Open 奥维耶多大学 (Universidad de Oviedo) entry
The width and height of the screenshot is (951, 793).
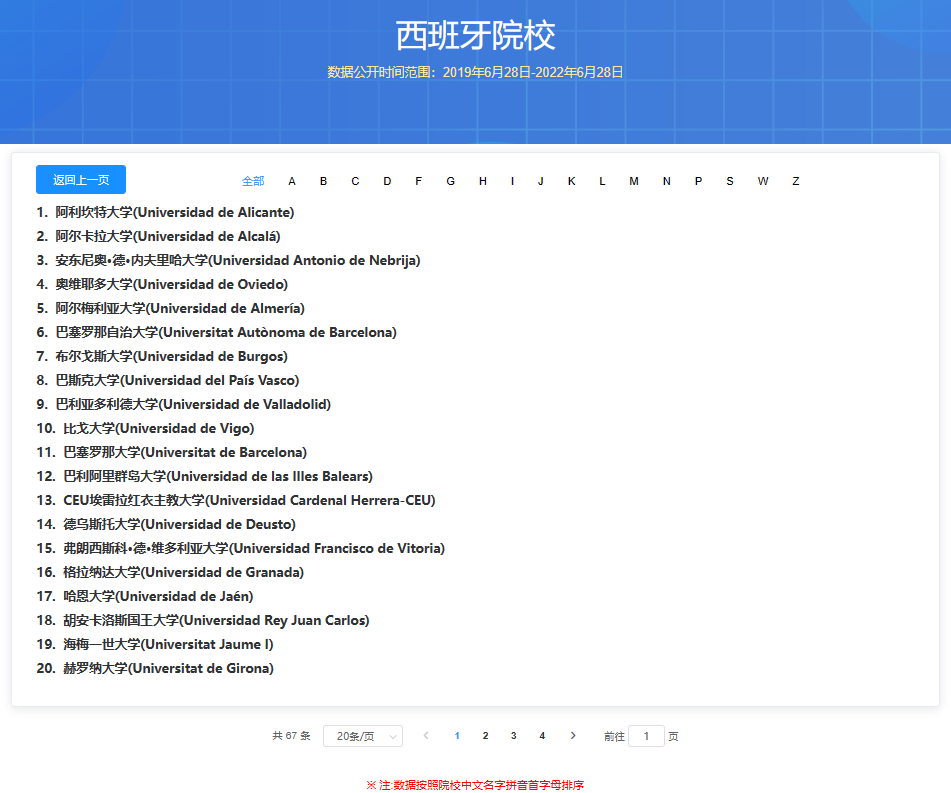coord(162,284)
